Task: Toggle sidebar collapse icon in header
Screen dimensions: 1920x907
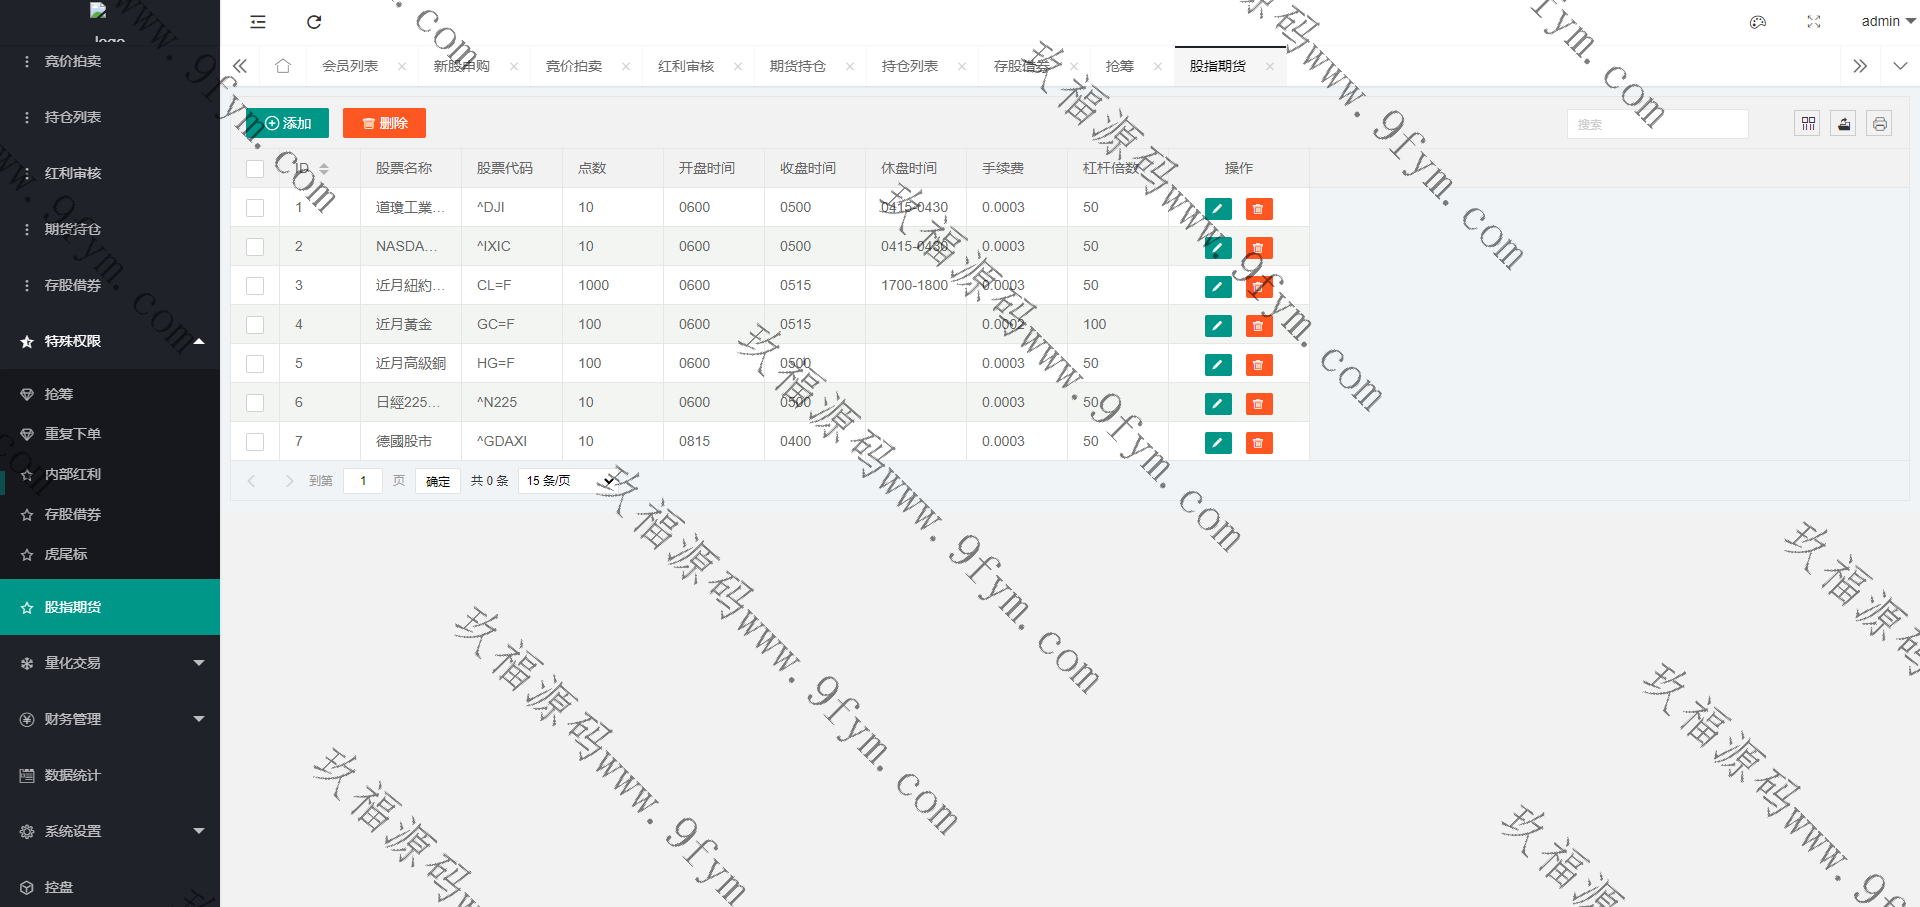Action: (258, 22)
